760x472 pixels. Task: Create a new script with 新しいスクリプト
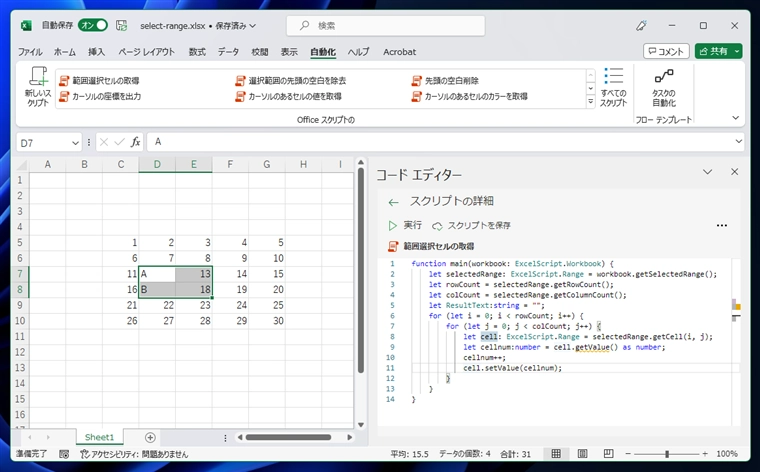[38, 87]
